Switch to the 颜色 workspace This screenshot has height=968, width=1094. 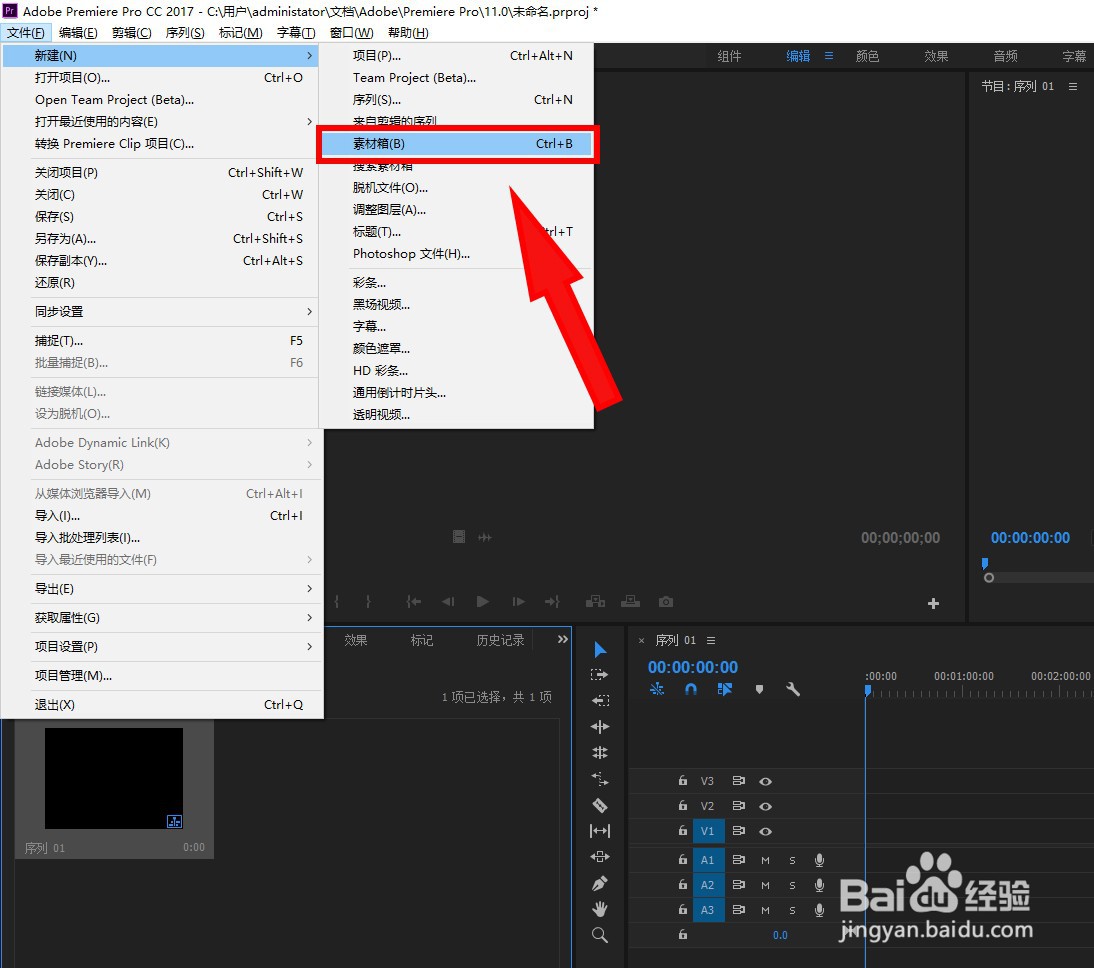(x=867, y=56)
